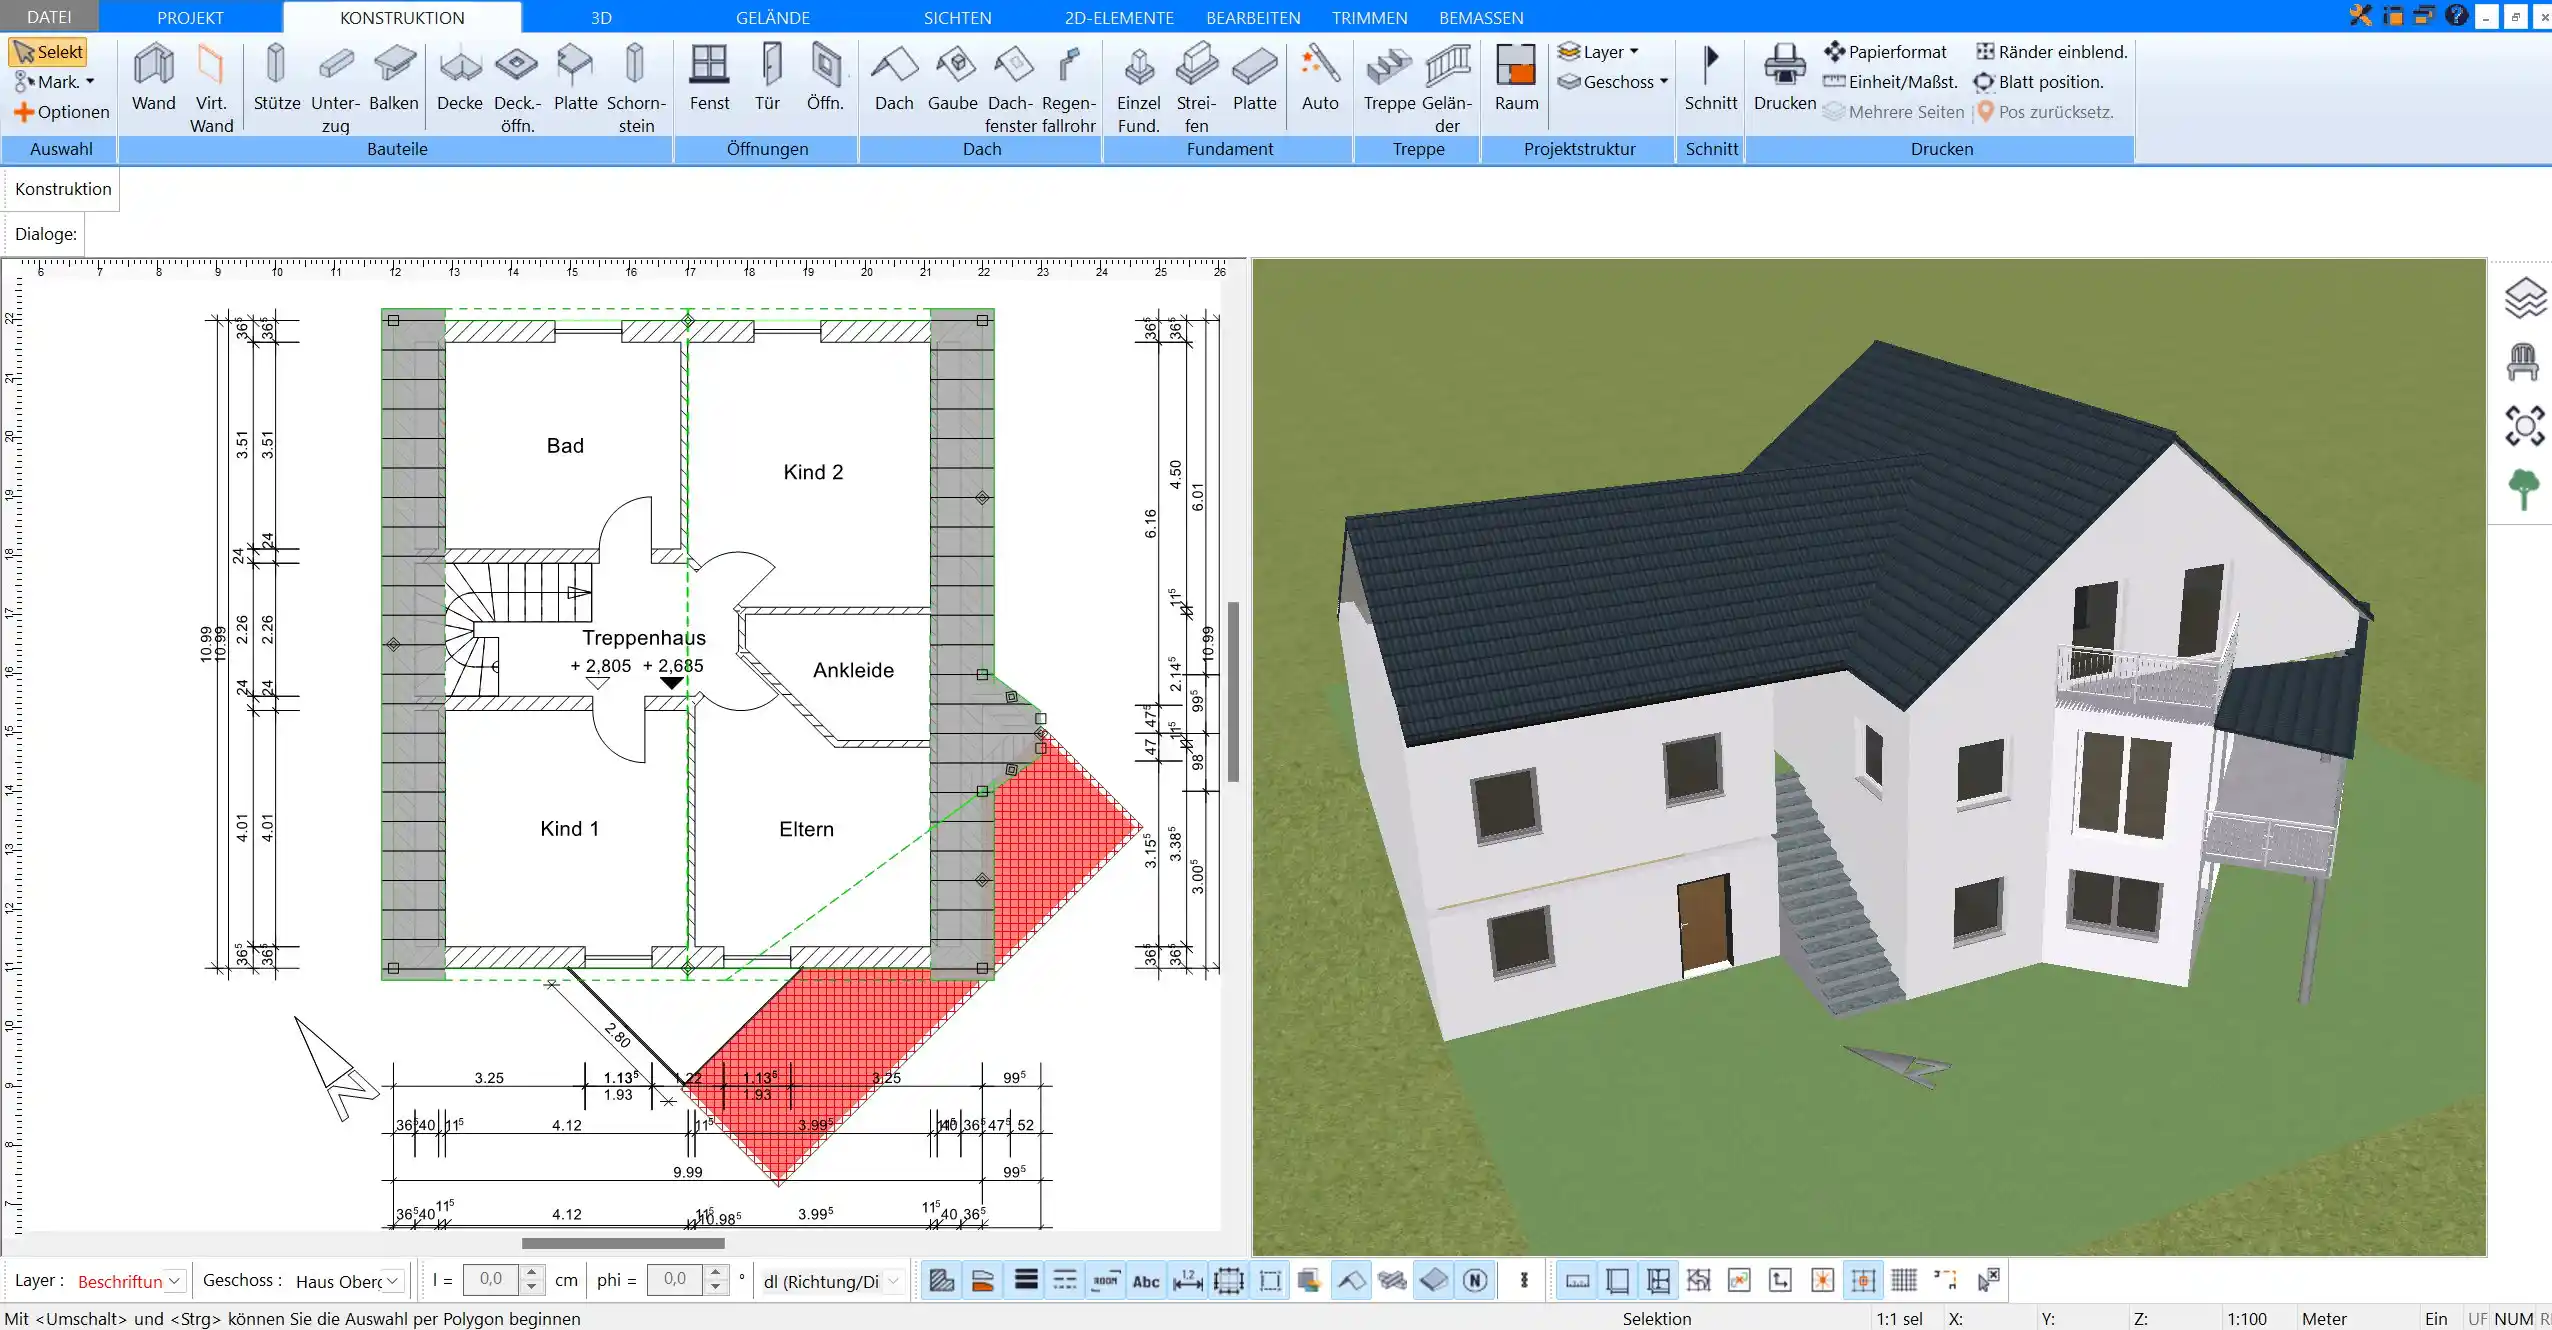This screenshot has width=2552, height=1330.
Task: Choose the Geländer railing tool
Action: [x=1447, y=88]
